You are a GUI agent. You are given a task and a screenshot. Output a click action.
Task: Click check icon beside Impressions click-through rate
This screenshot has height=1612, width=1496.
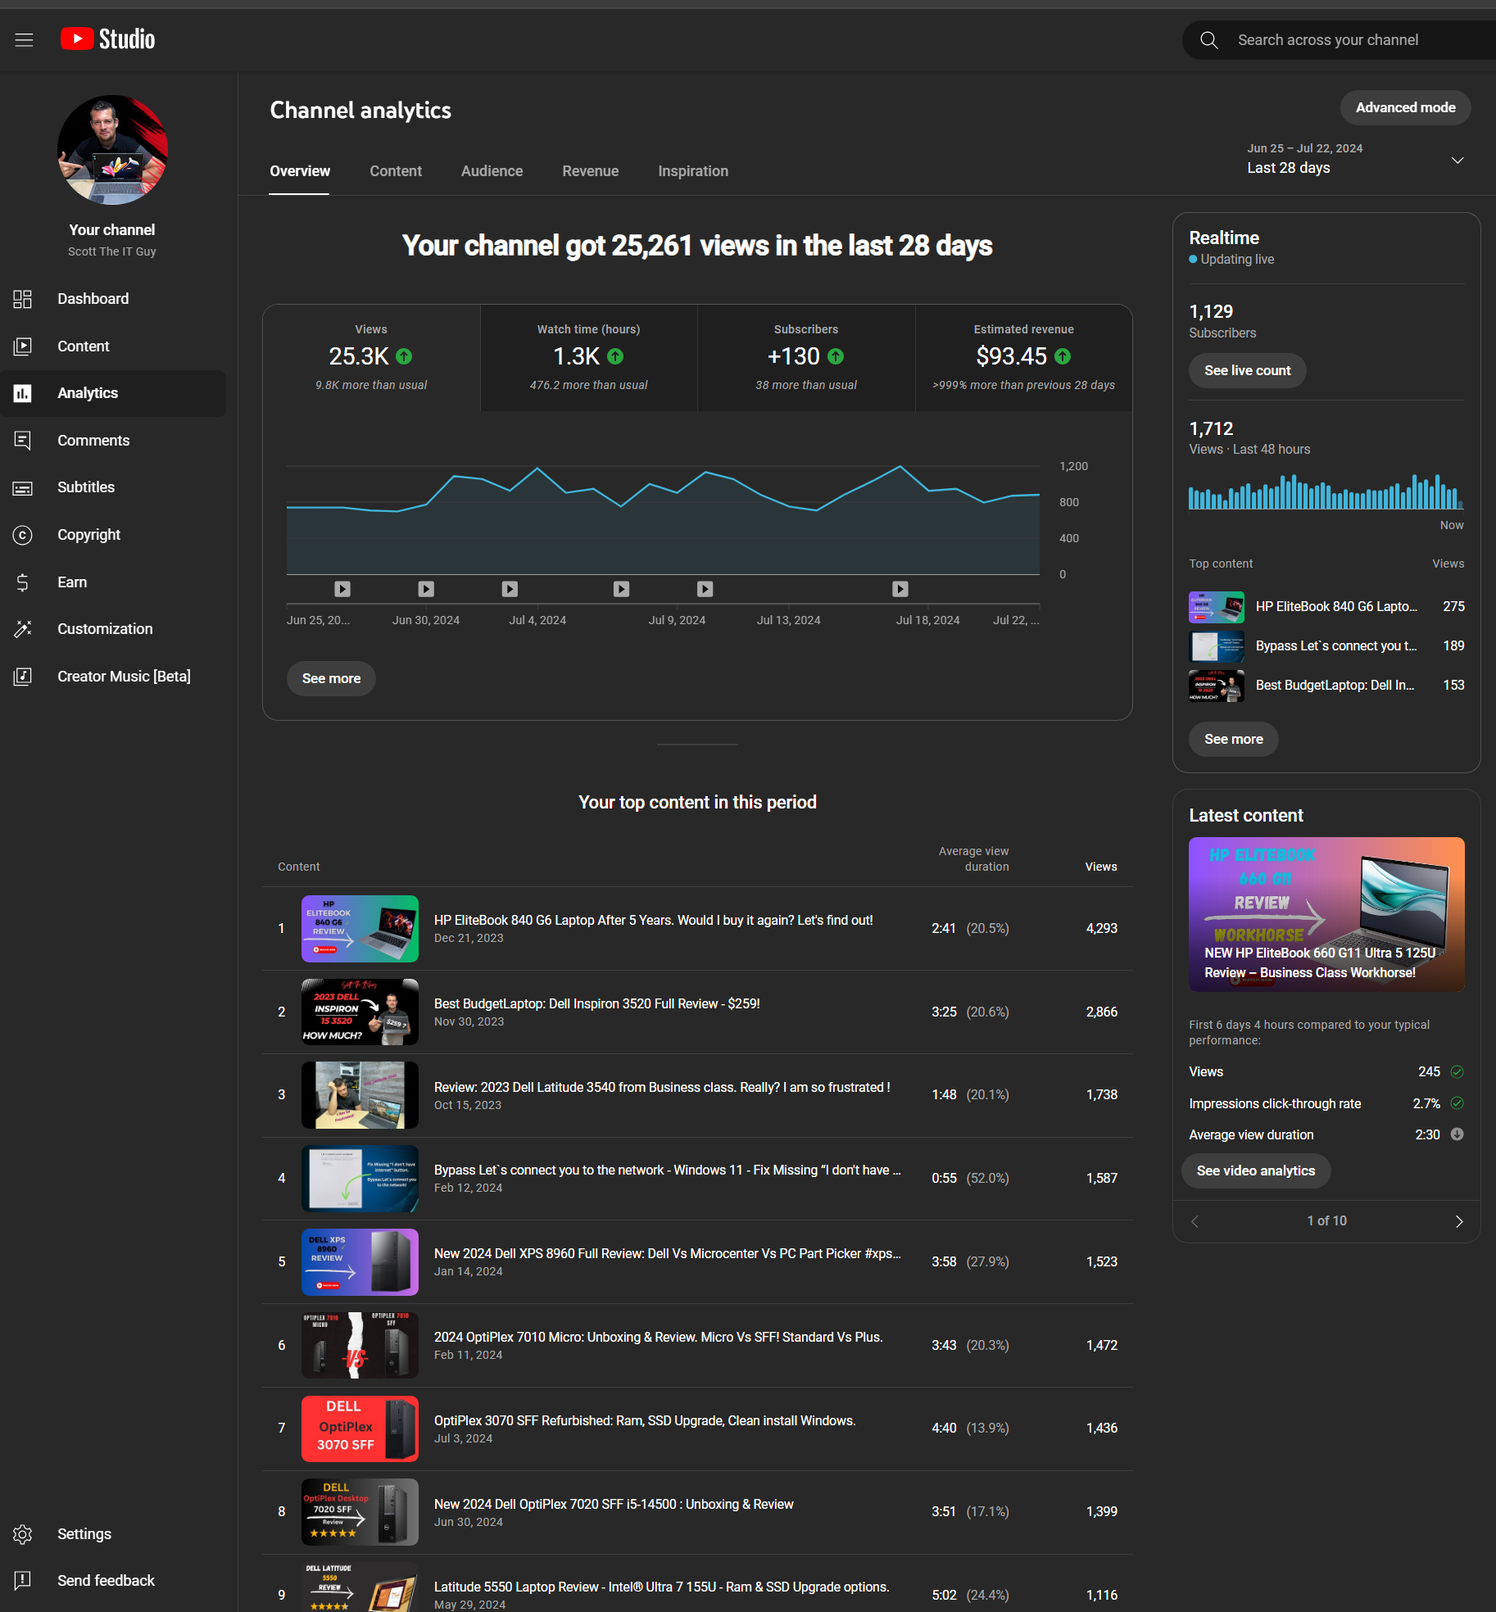[1457, 1103]
